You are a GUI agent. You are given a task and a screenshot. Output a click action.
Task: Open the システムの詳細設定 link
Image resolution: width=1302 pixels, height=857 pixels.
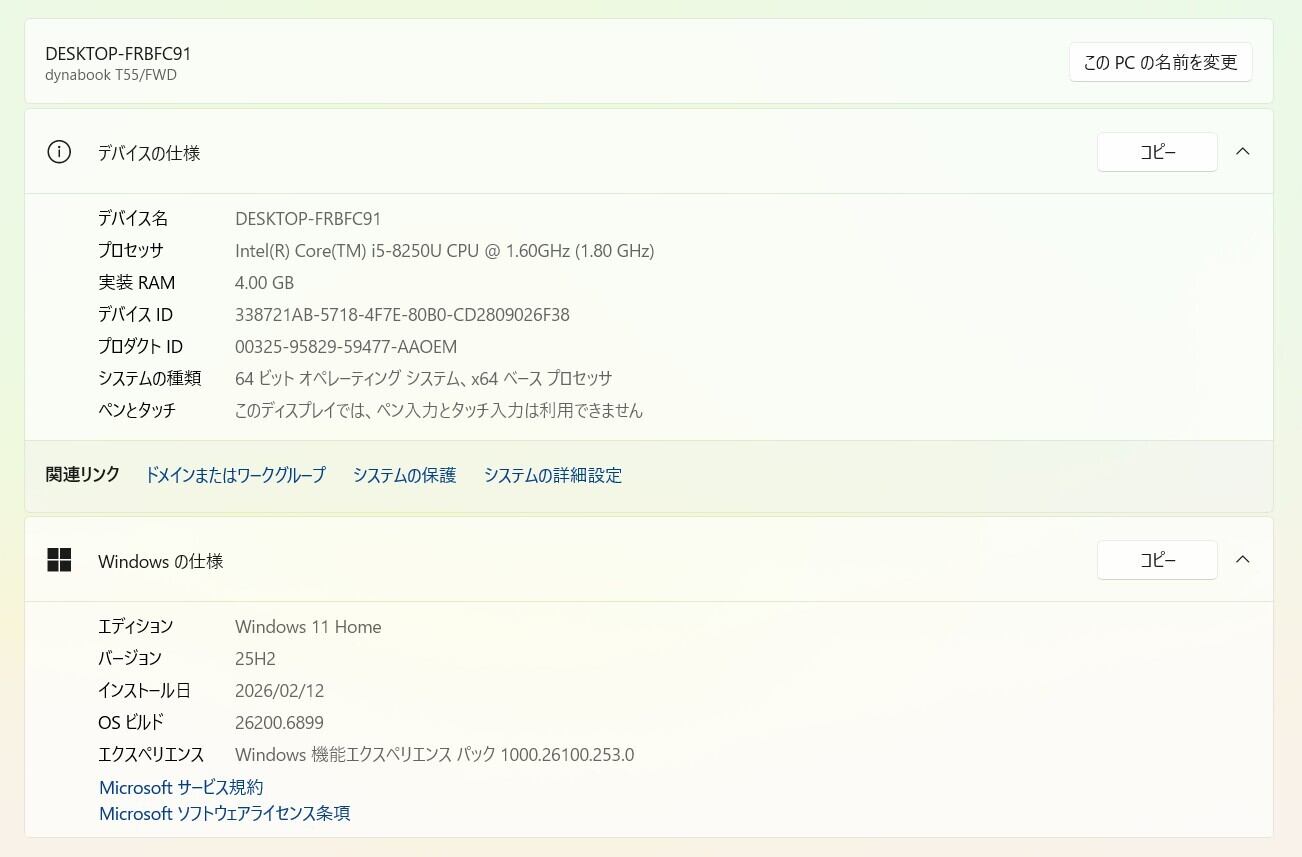point(553,475)
